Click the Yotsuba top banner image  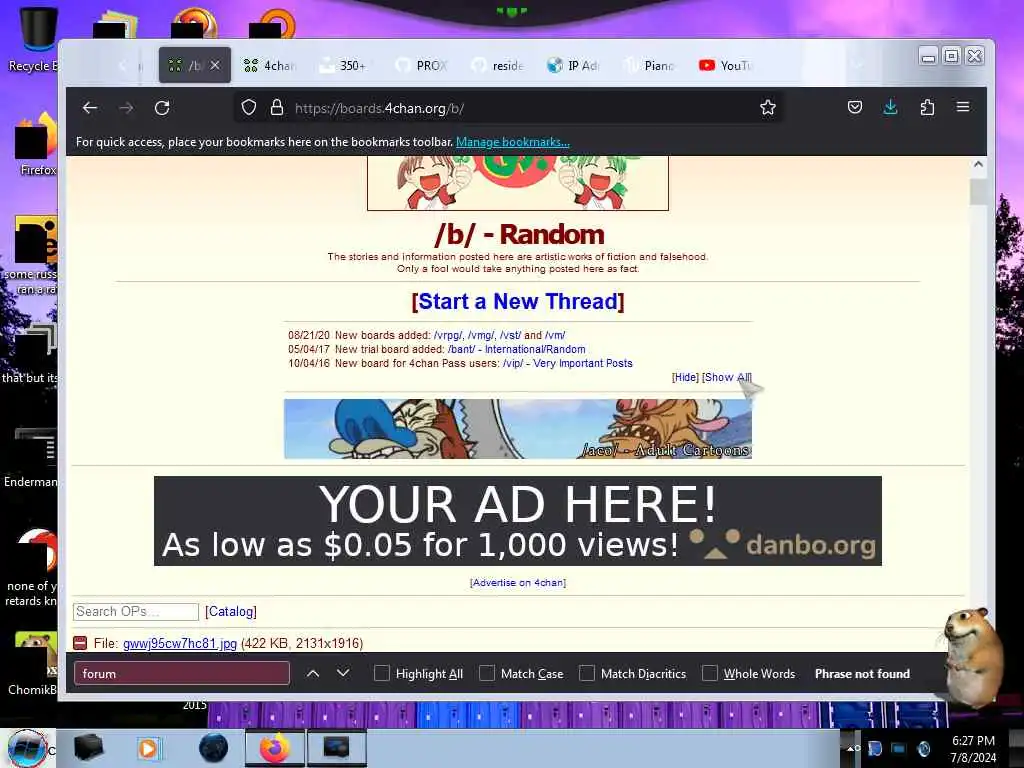tap(518, 183)
